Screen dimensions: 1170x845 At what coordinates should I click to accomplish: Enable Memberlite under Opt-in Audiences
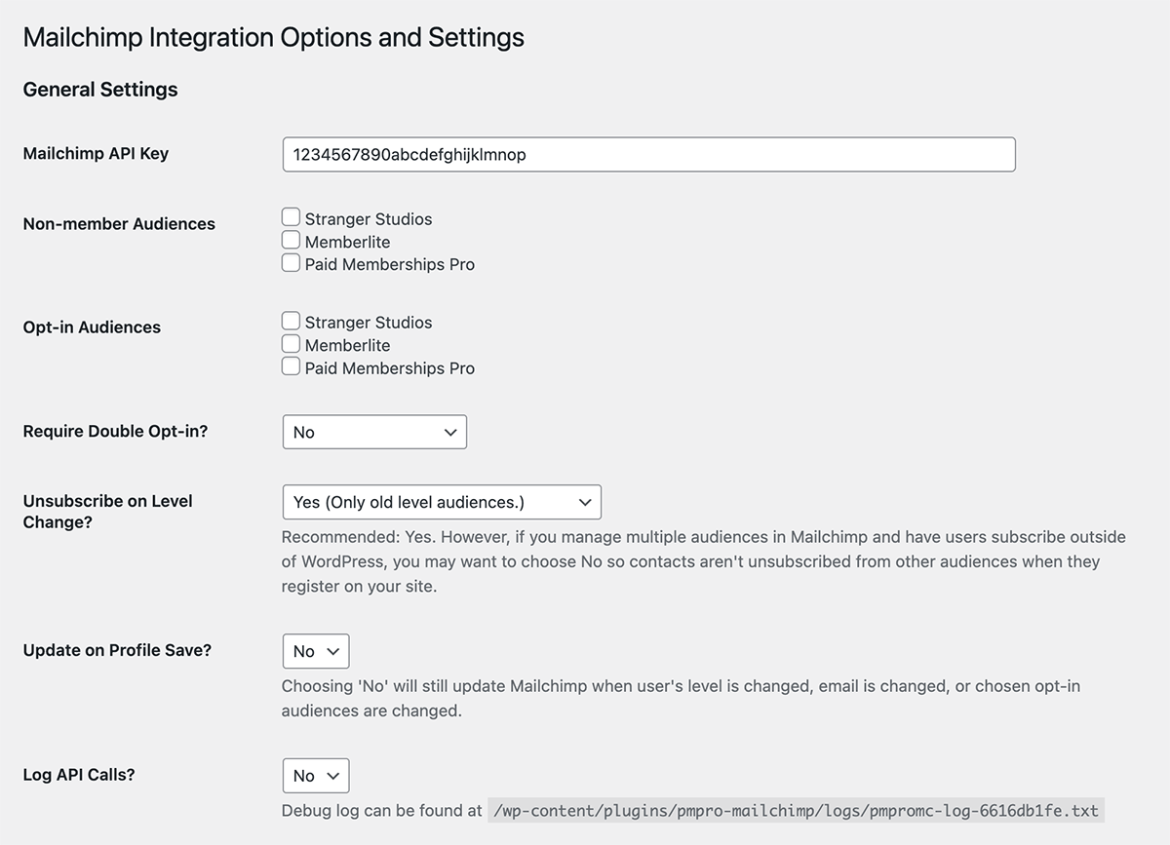(x=291, y=344)
